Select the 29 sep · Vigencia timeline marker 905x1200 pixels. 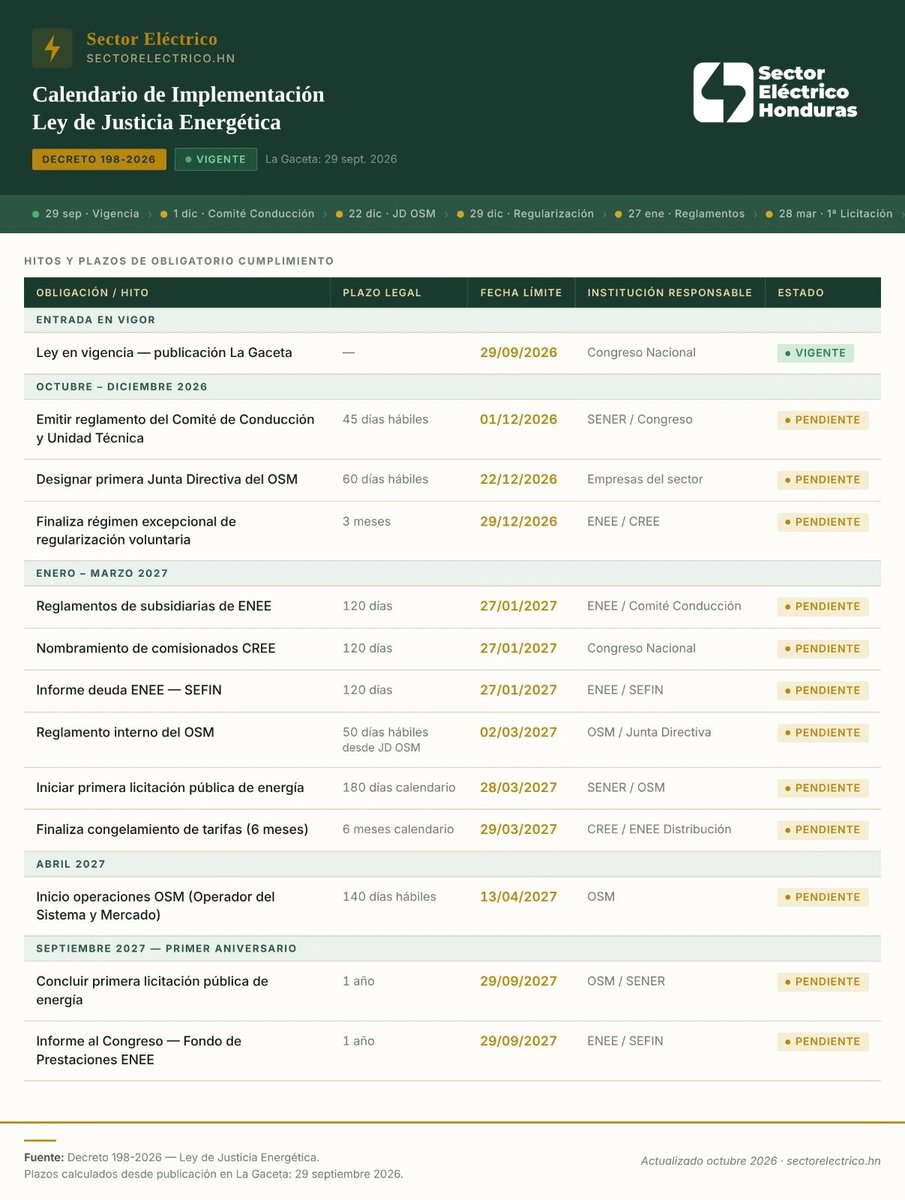(x=86, y=214)
